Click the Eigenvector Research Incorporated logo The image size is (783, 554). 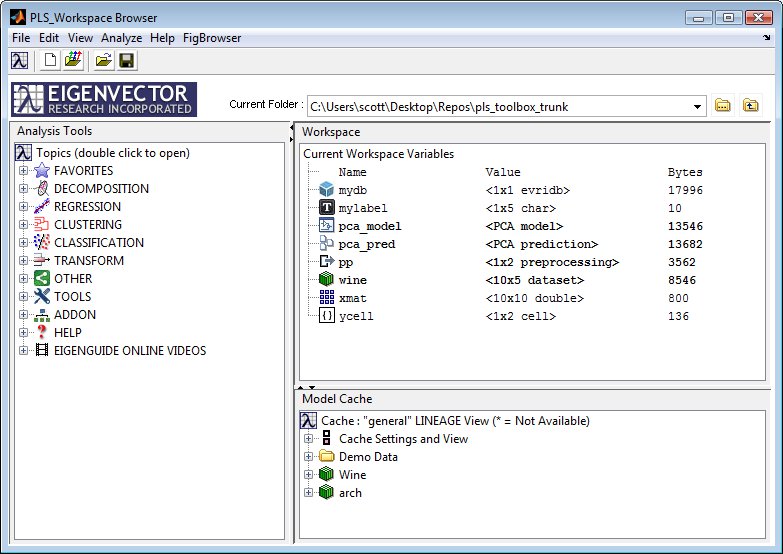[104, 99]
